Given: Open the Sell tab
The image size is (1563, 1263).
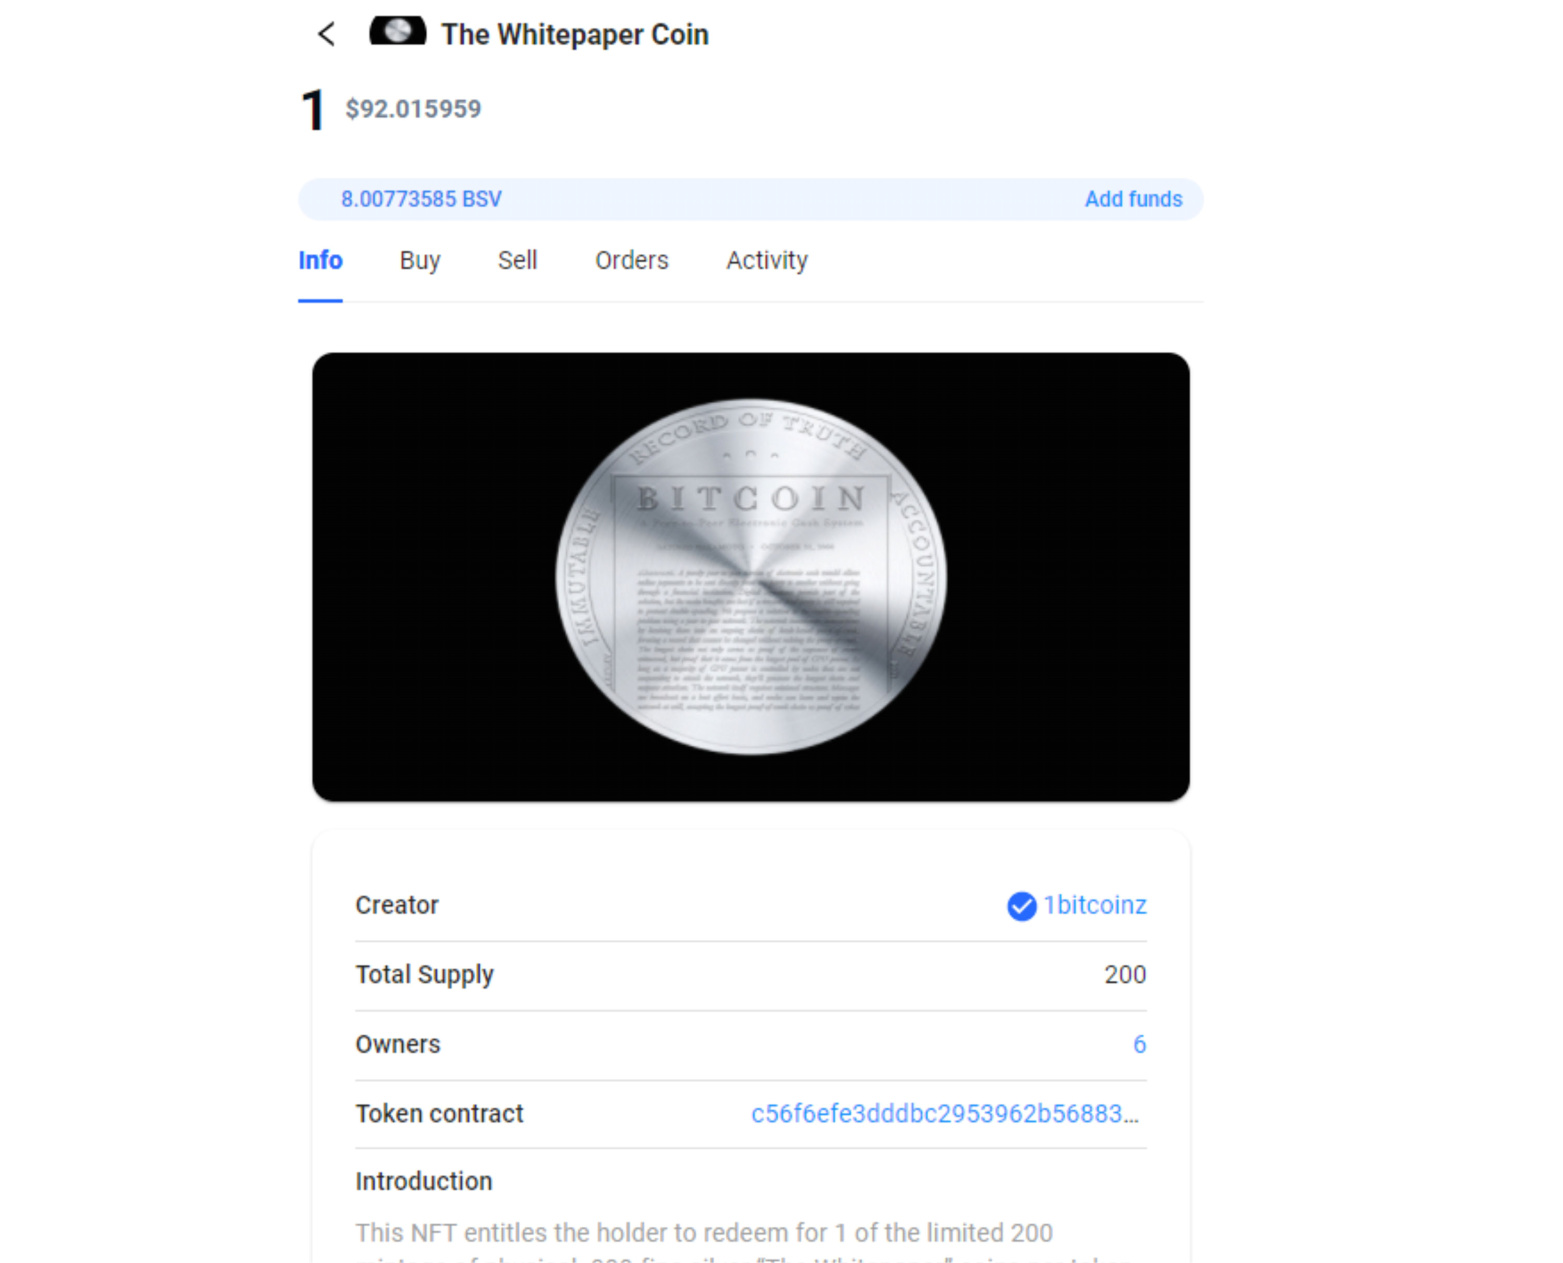Looking at the screenshot, I should pyautogui.click(x=517, y=261).
